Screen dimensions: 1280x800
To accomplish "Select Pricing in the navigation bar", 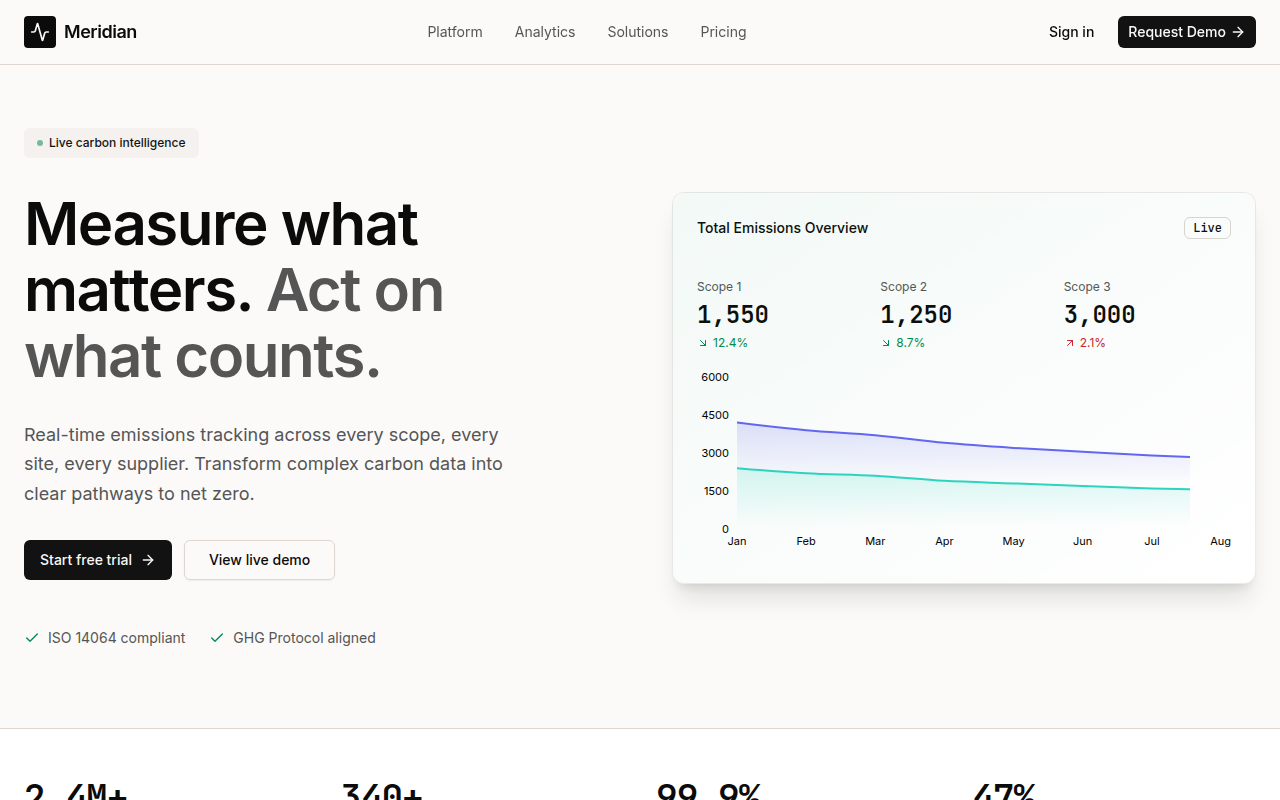I will point(723,32).
